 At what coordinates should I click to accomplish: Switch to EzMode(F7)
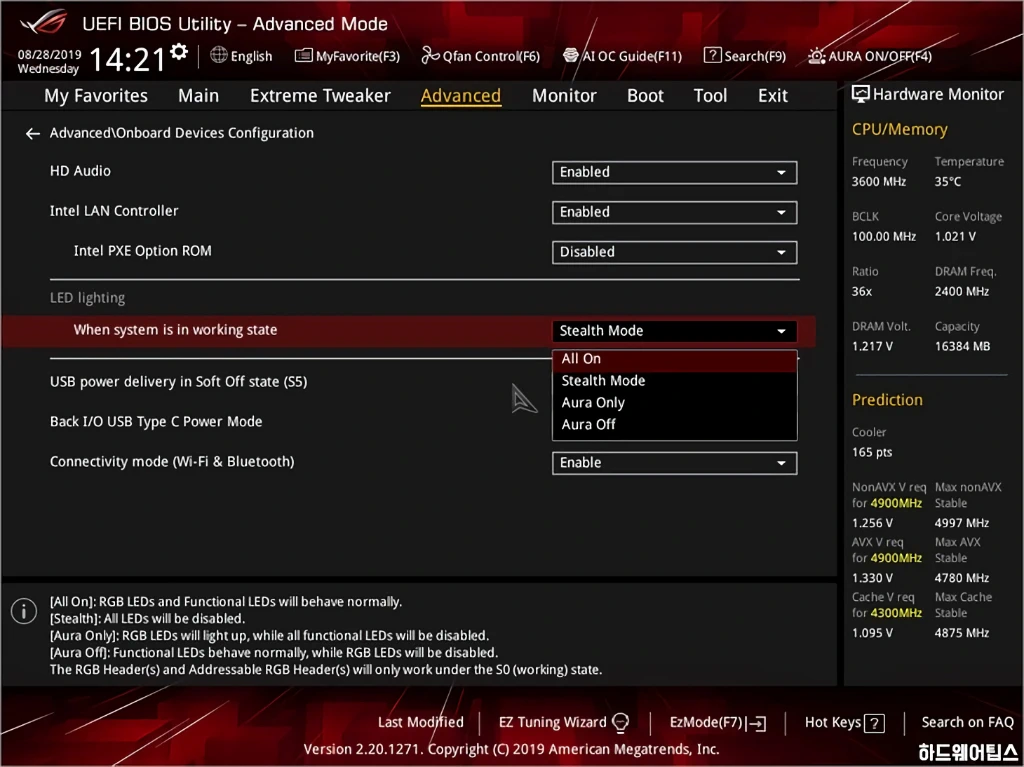[718, 723]
